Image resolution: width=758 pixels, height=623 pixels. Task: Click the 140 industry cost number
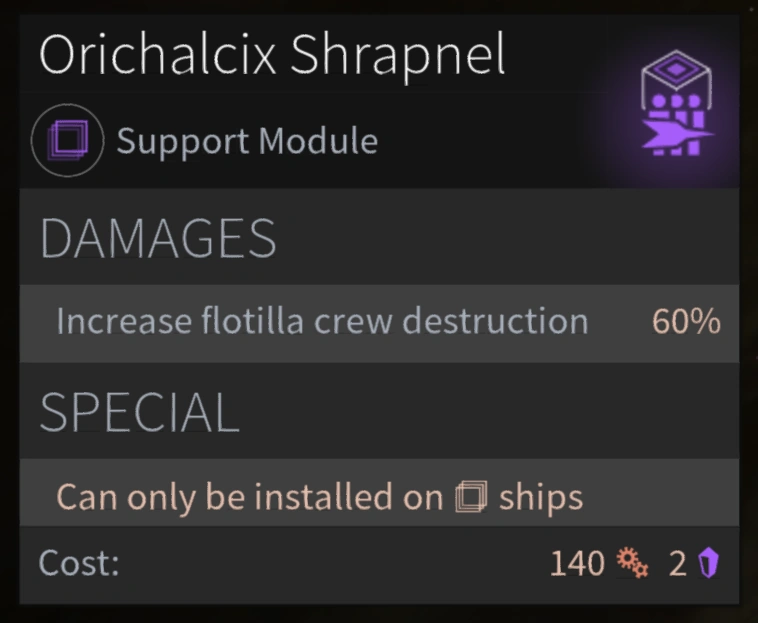tap(577, 564)
